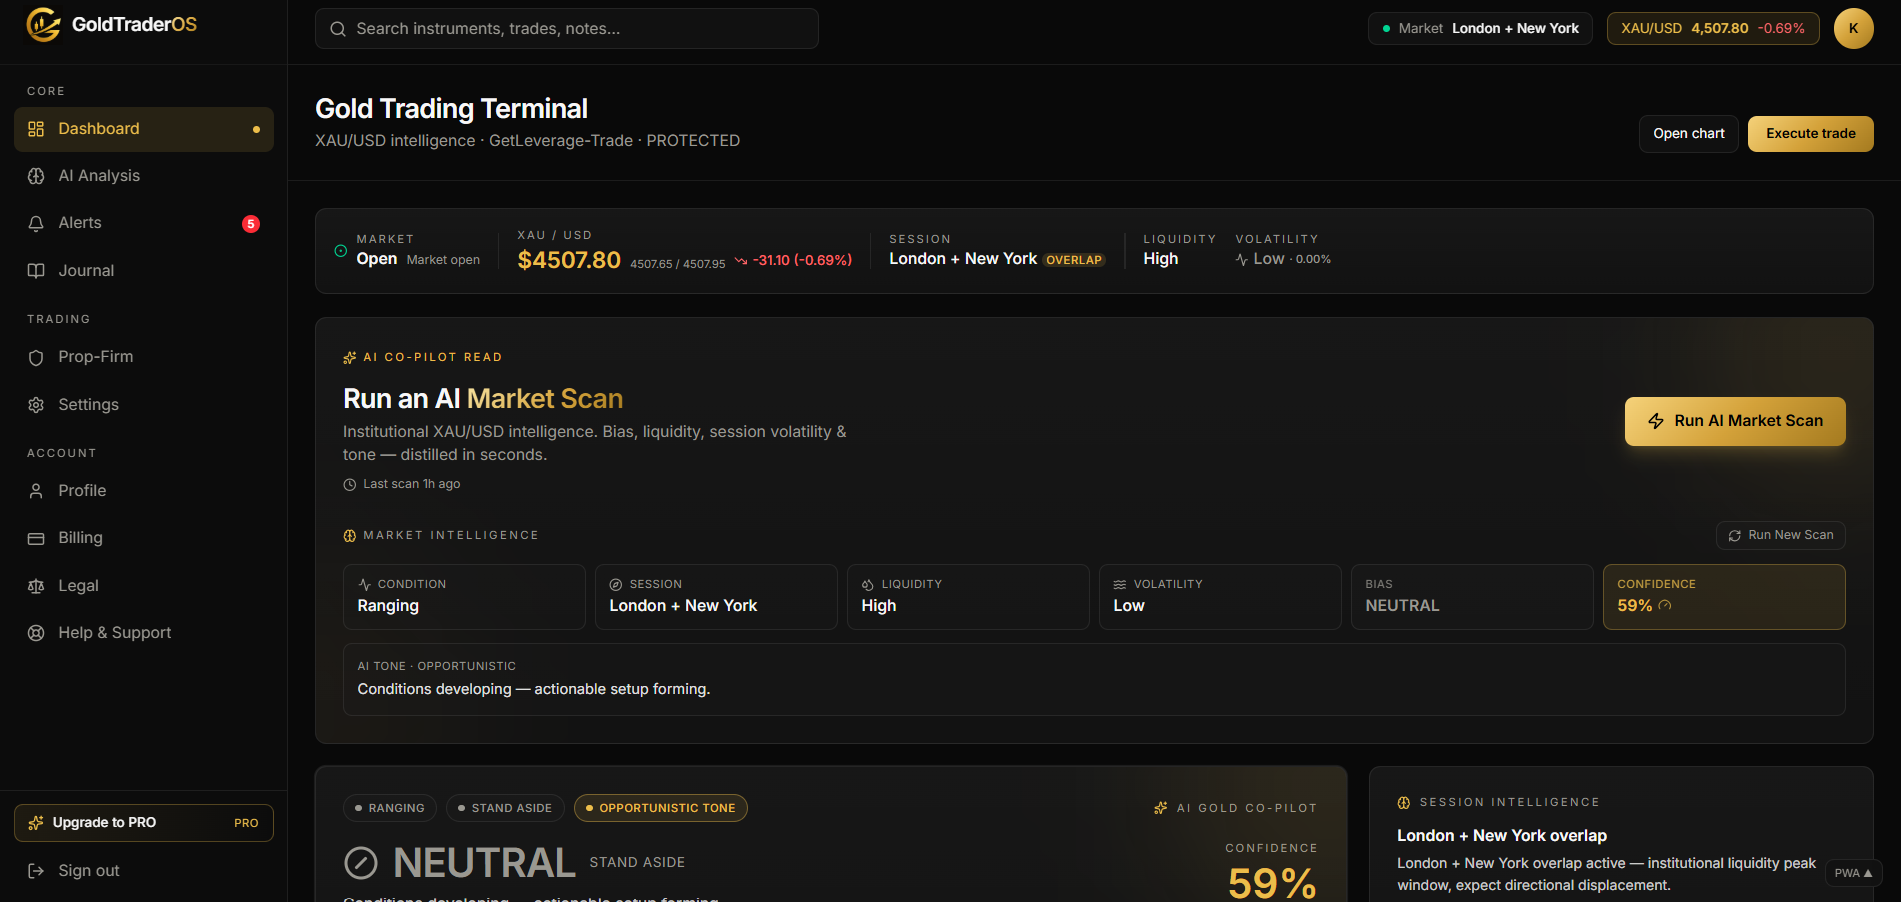Click the Run New Scan button
Viewport: 1901px width, 902px height.
(1781, 536)
